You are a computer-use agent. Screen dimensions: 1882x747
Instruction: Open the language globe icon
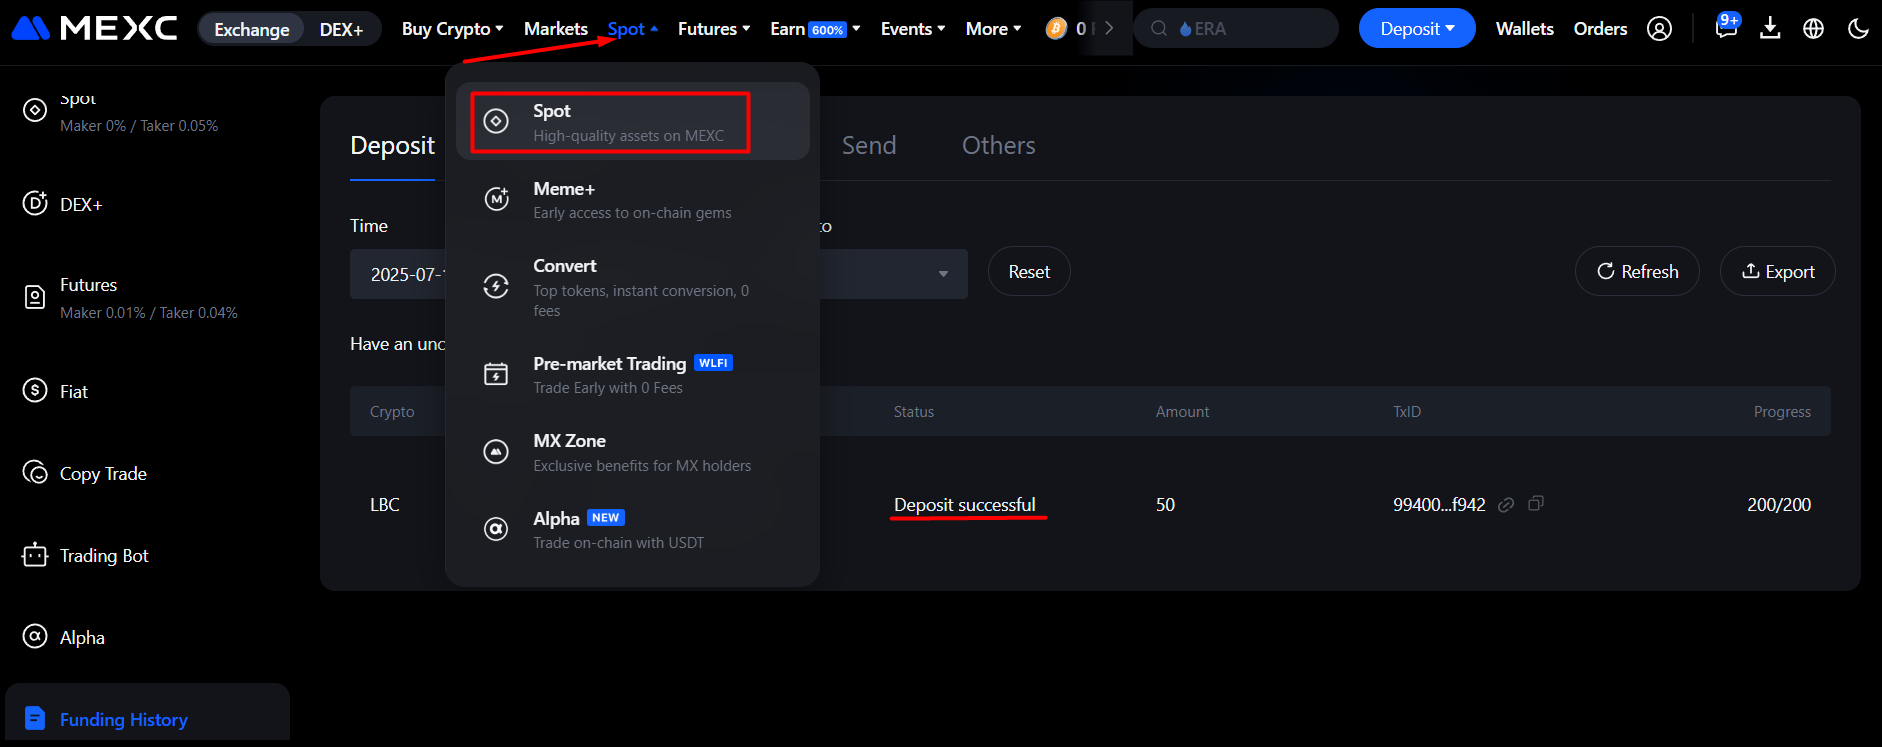click(x=1813, y=29)
